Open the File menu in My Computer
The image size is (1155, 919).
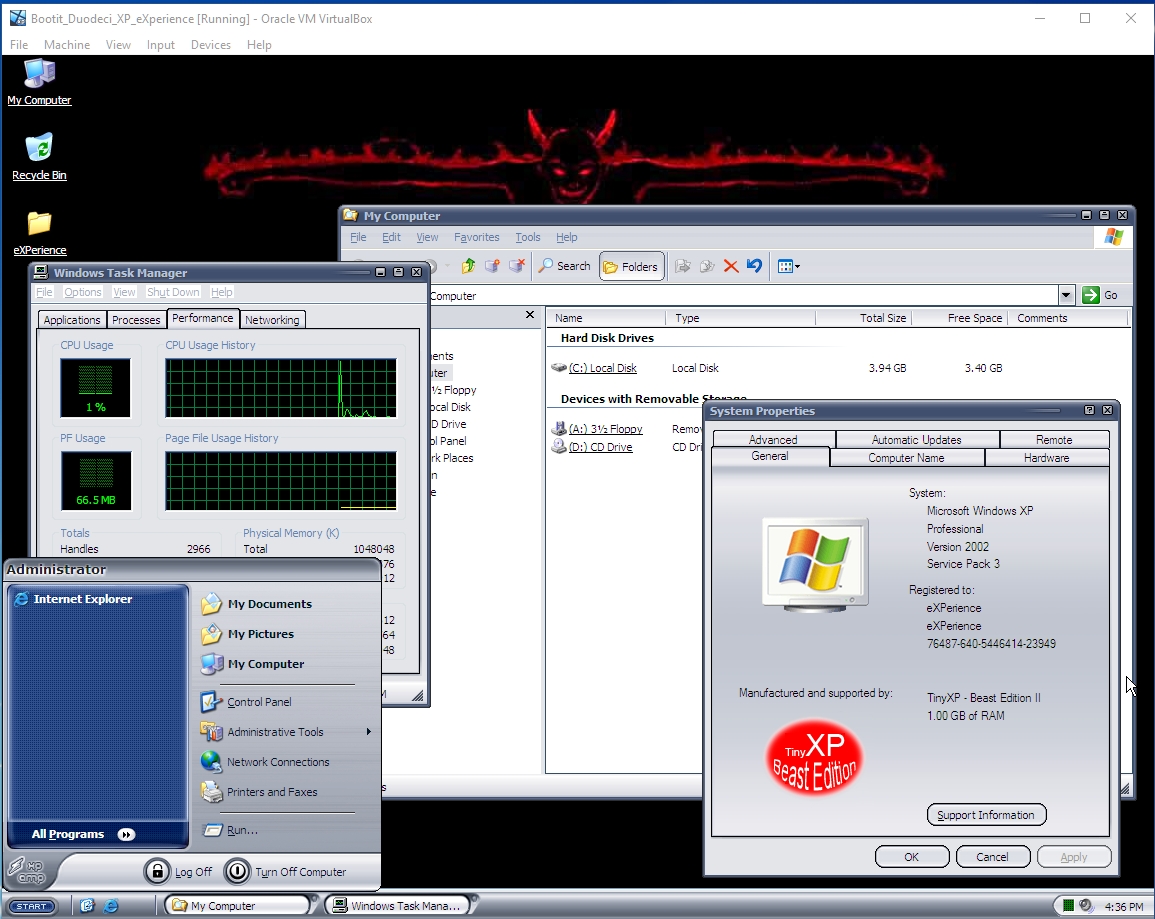(x=358, y=237)
